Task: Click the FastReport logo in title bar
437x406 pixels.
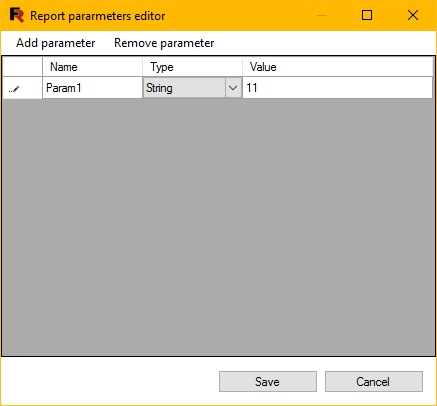Action: (17, 15)
